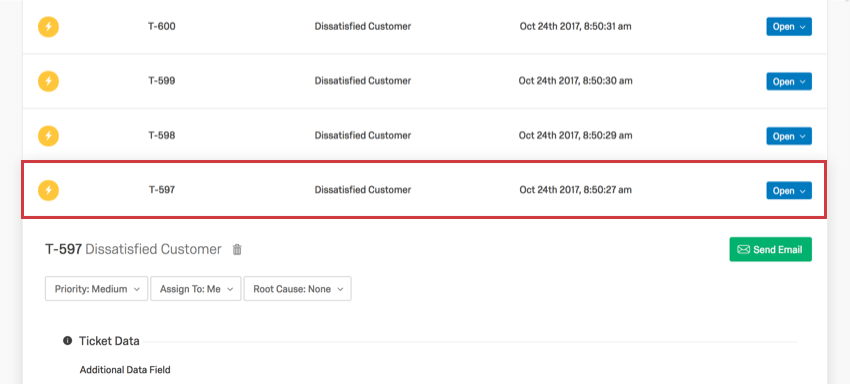Viewport: 850px width, 384px height.
Task: Expand the Assign To: Me dropdown
Action: click(196, 289)
